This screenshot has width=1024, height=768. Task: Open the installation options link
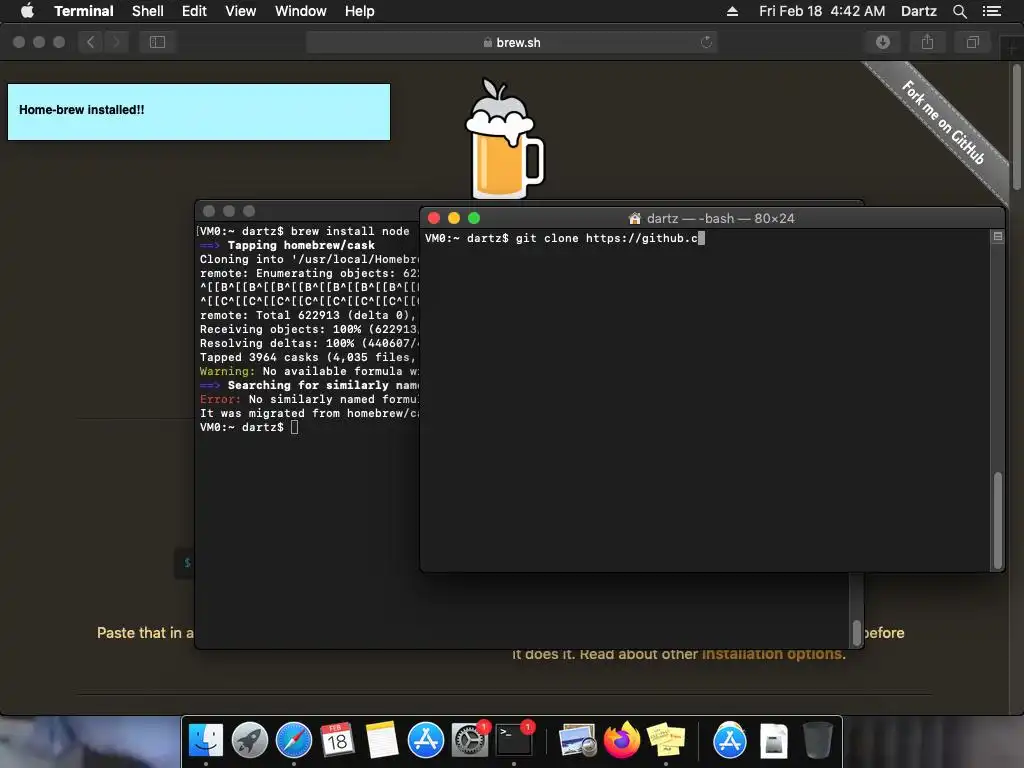(x=773, y=654)
